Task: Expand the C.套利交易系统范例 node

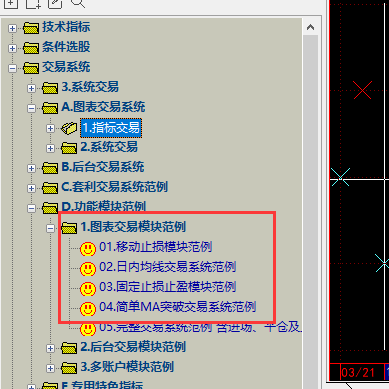Action: click(31, 188)
